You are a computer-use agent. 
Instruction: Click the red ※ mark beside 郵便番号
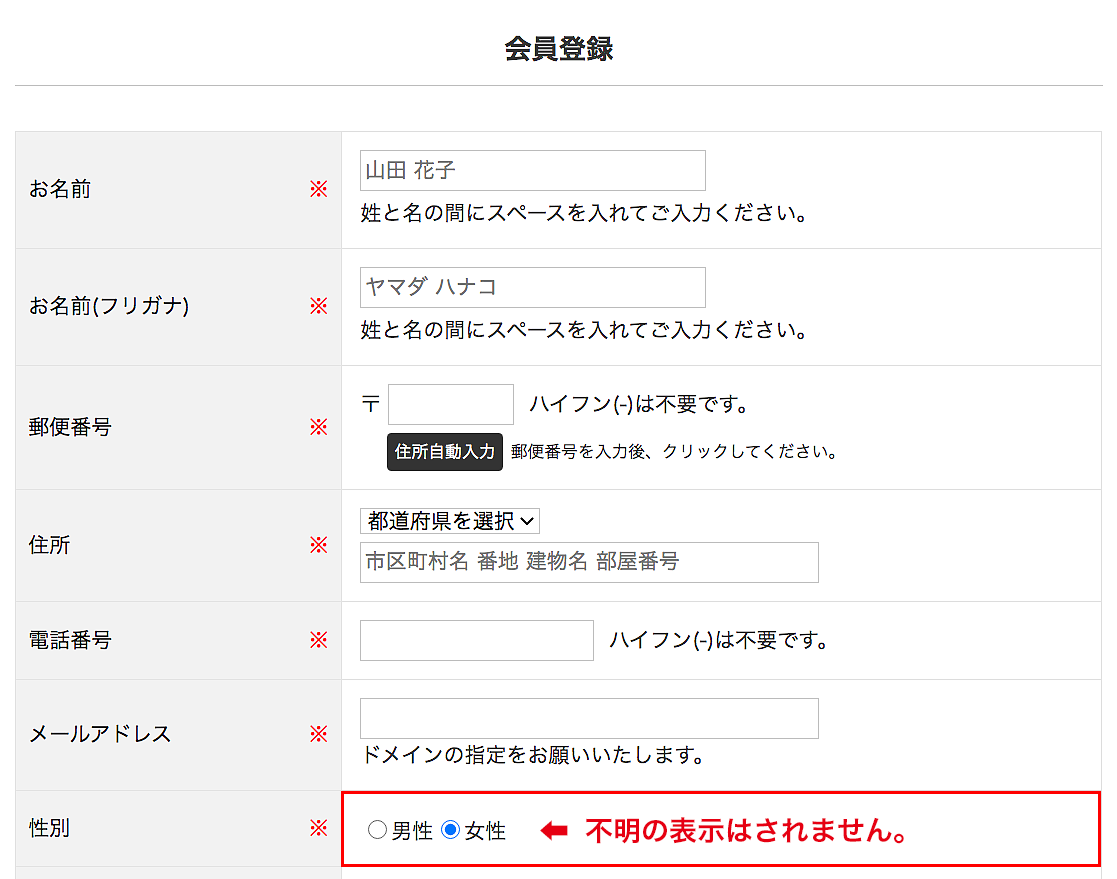pos(318,427)
